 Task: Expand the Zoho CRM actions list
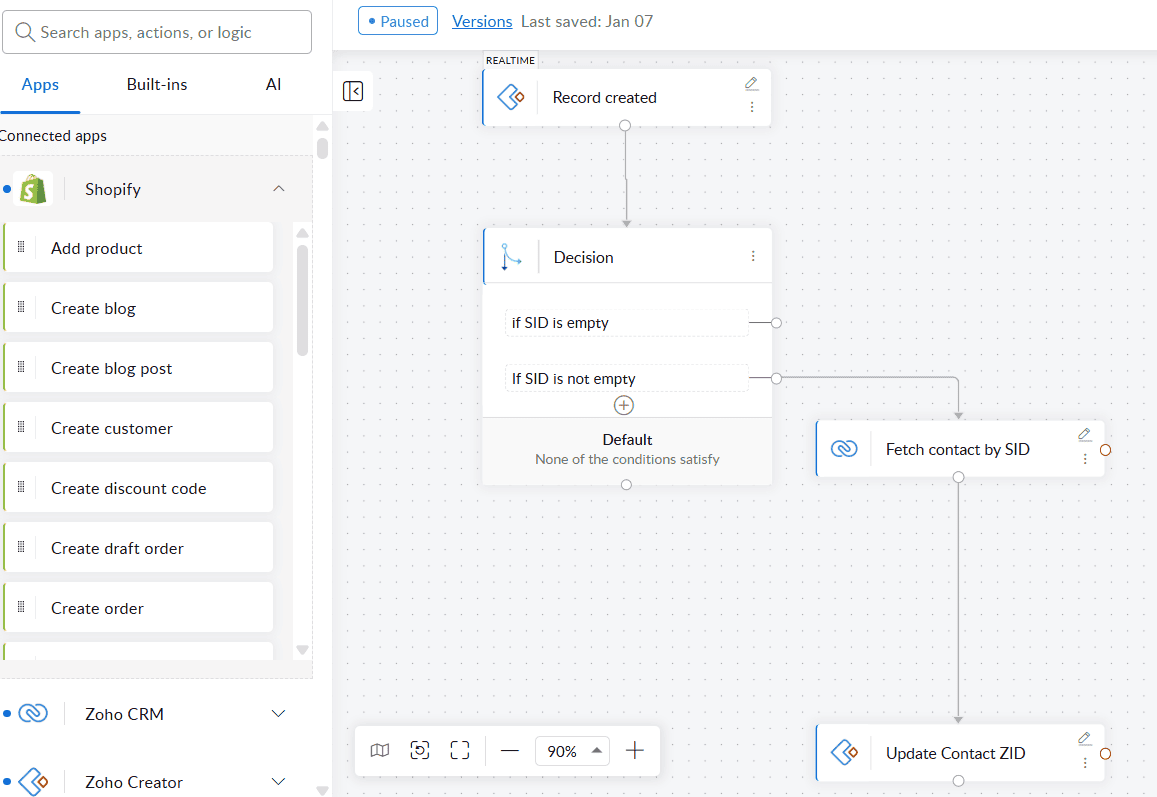[278, 714]
